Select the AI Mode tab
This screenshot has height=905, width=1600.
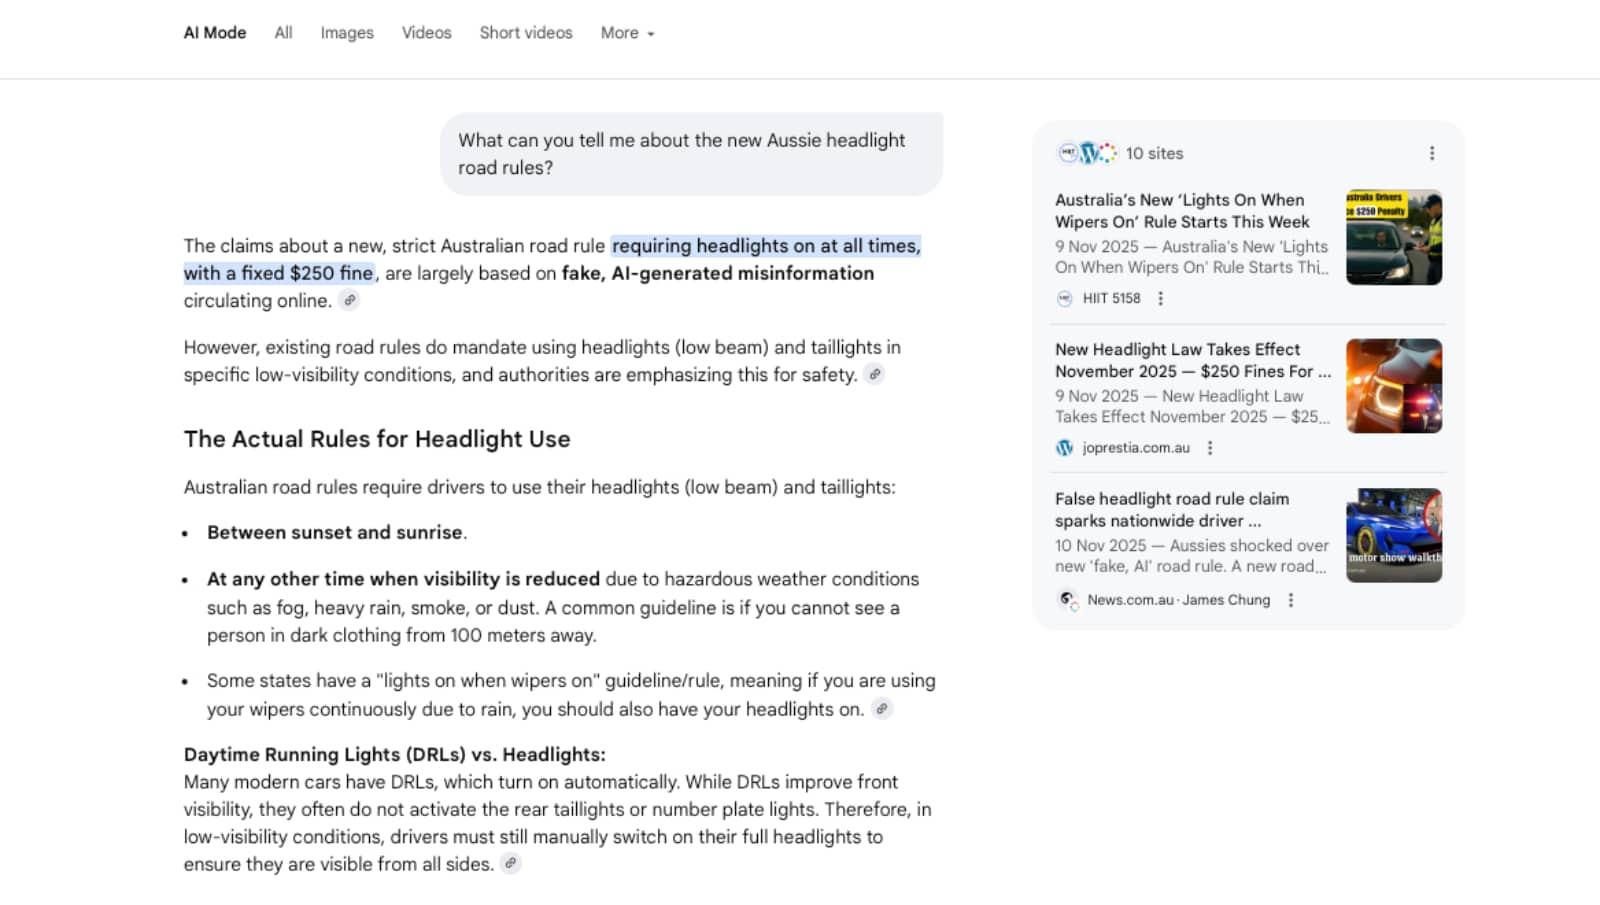215,33
